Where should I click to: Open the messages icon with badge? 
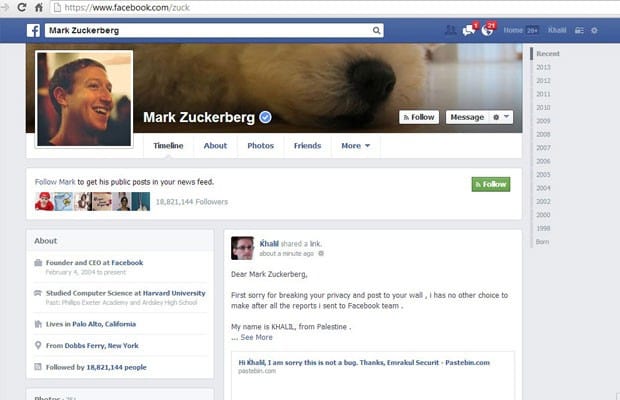pyautogui.click(x=470, y=30)
